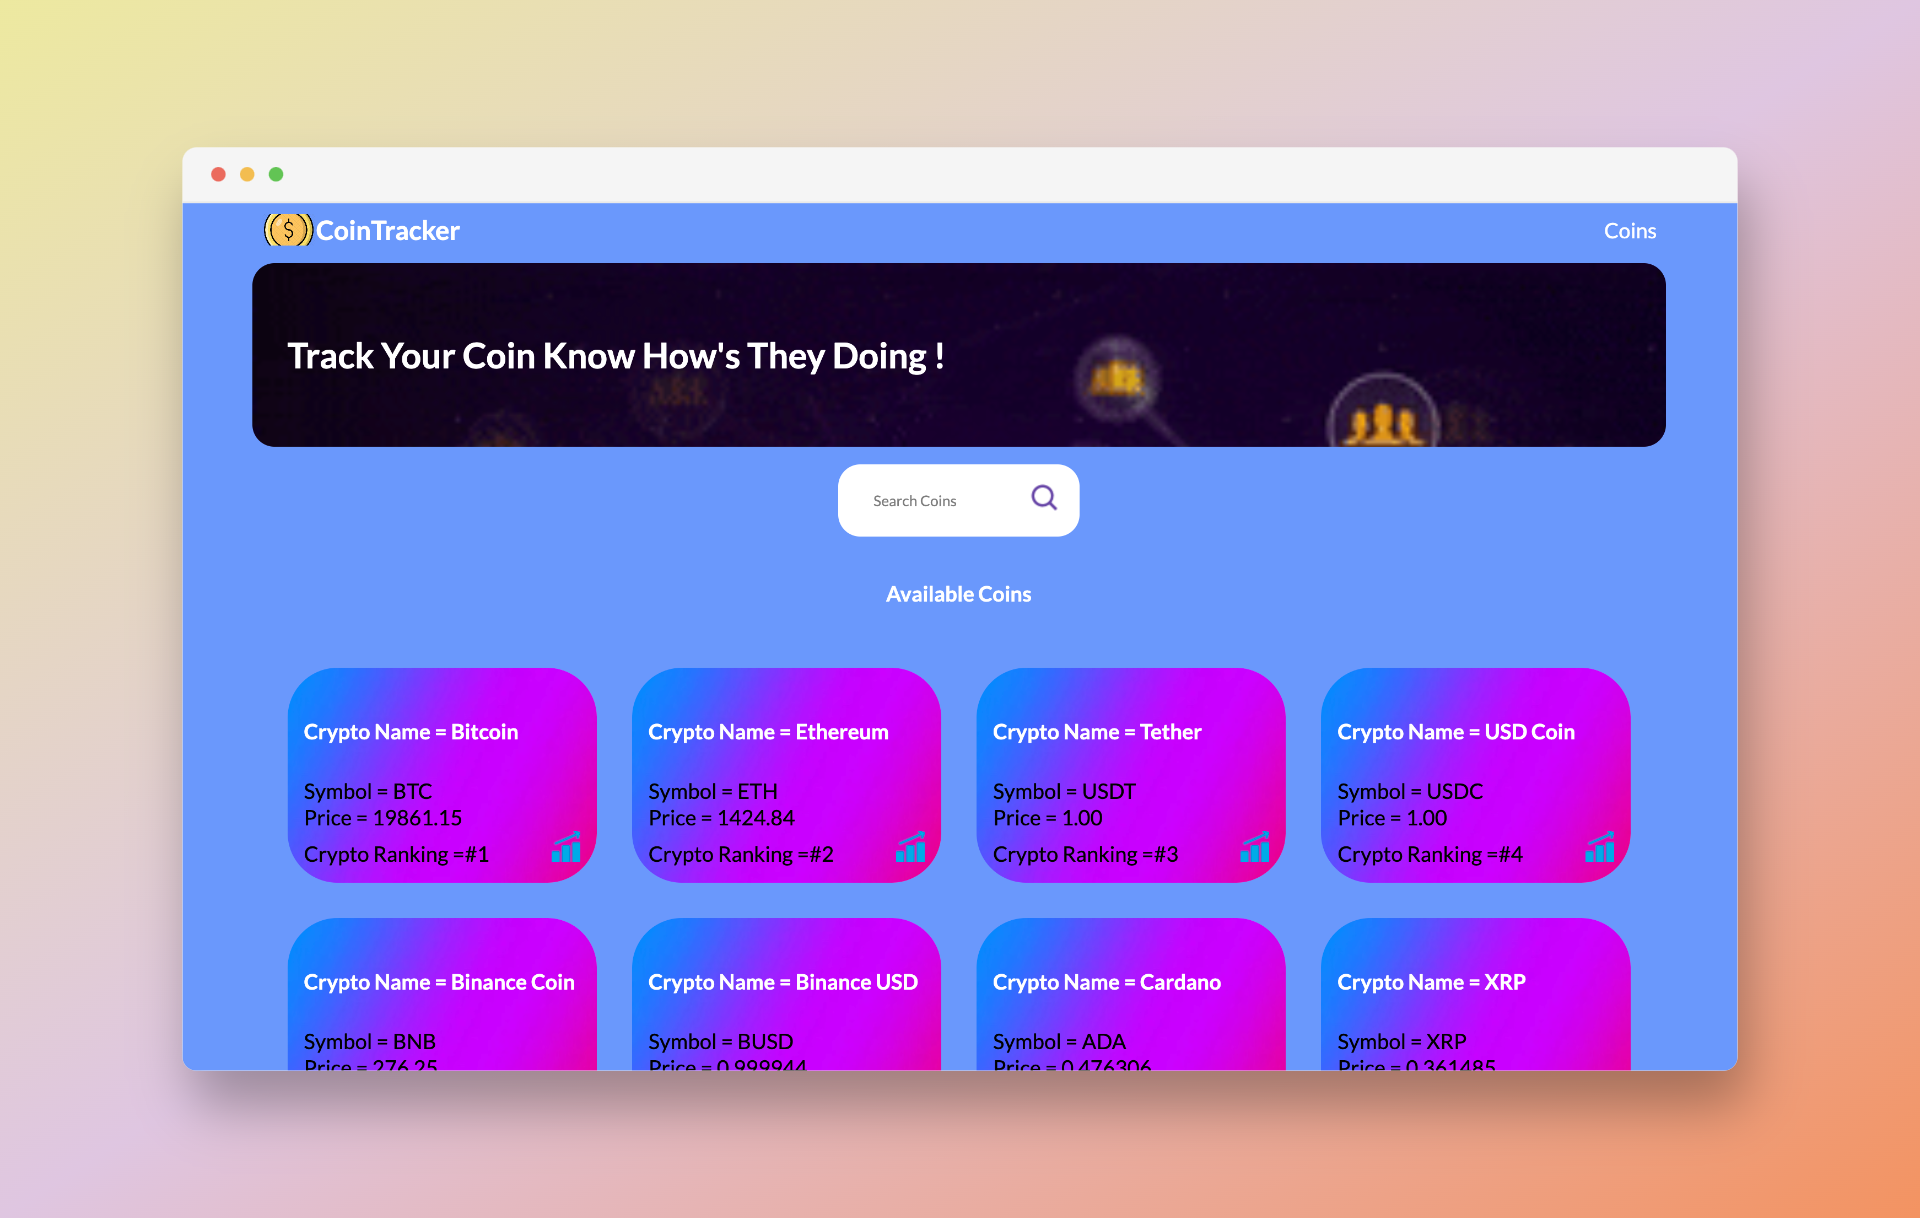
Task: Click the chart icon on the Tether card
Action: click(1255, 849)
